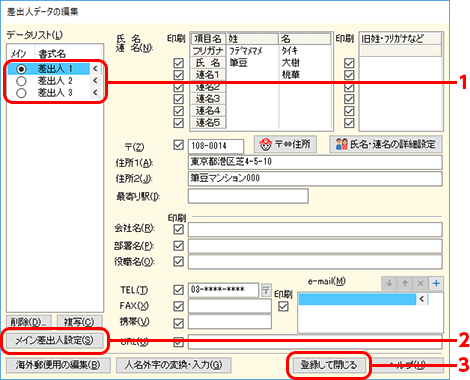Click the 住所2 field with 筆豆マンション000
The width and height of the screenshot is (470, 380).
pos(315,179)
